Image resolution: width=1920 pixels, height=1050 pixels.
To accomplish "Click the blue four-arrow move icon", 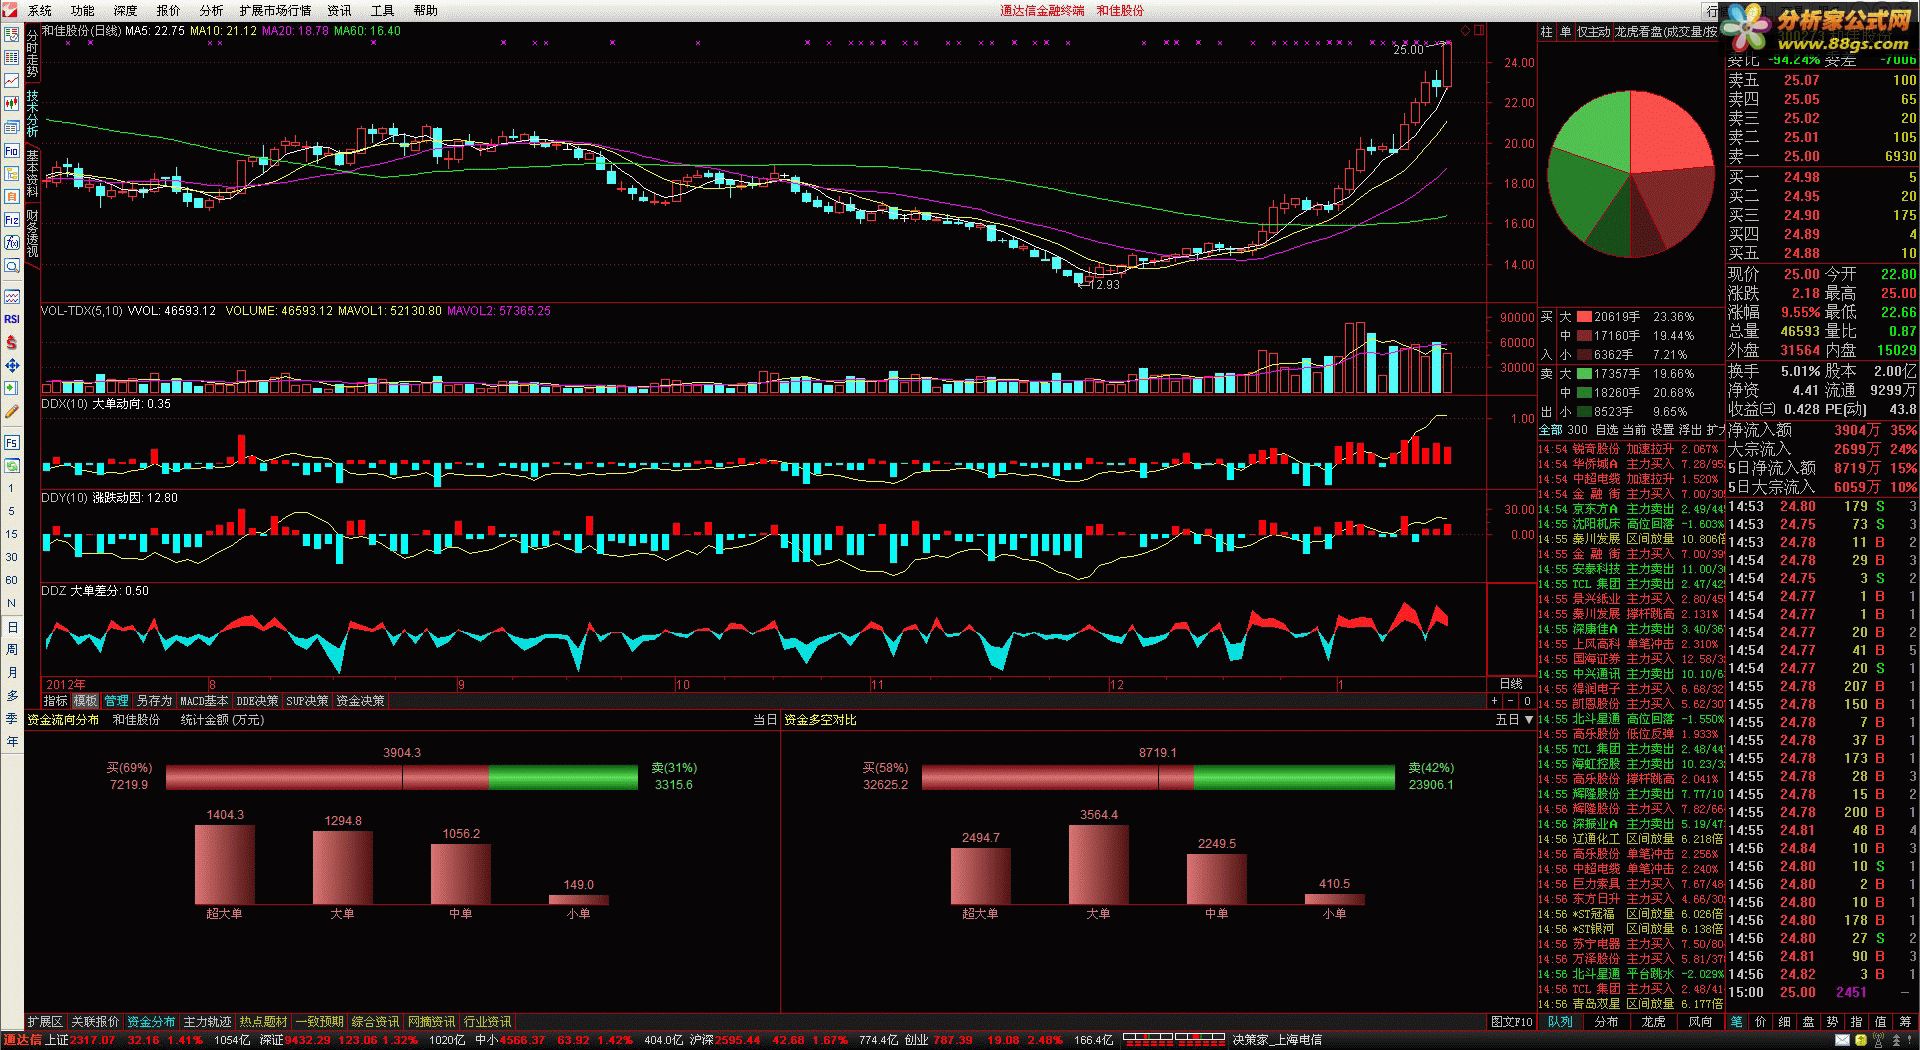I will [11, 365].
